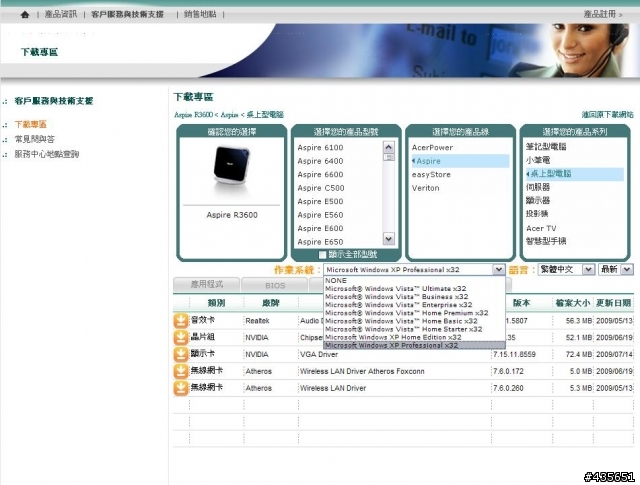640x485 pixels.
Task: Select 小筆電 product series
Action: click(538, 160)
